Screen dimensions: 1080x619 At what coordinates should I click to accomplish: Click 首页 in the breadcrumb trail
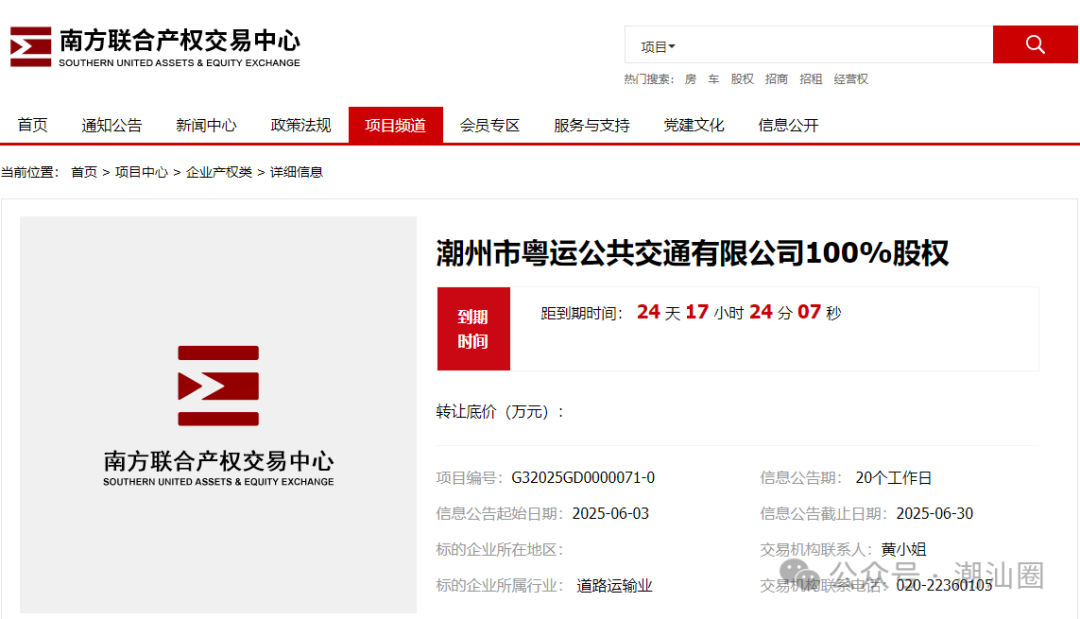click(x=84, y=172)
